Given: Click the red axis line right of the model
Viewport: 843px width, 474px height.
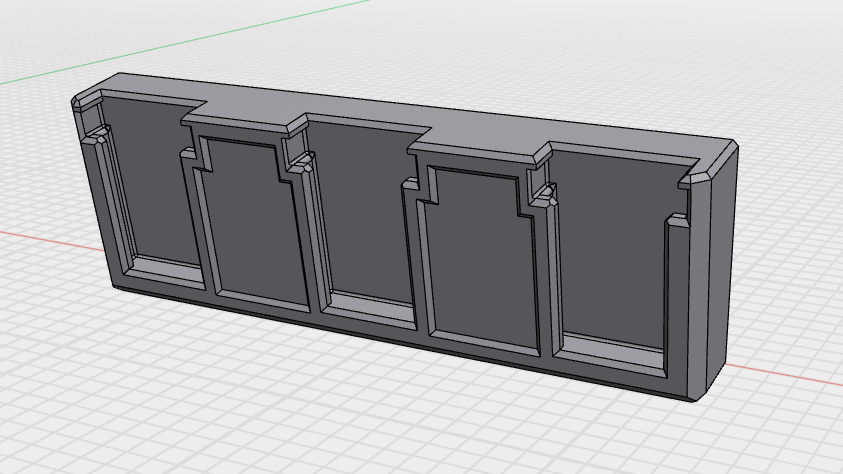Looking at the screenshot, I should pos(790,374).
